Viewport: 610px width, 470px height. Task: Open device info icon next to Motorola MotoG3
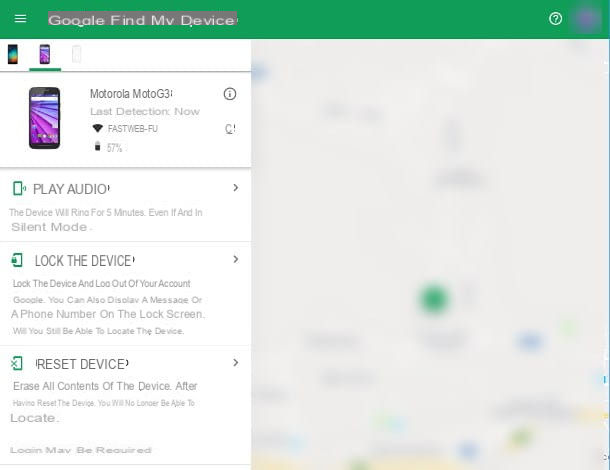(x=230, y=94)
